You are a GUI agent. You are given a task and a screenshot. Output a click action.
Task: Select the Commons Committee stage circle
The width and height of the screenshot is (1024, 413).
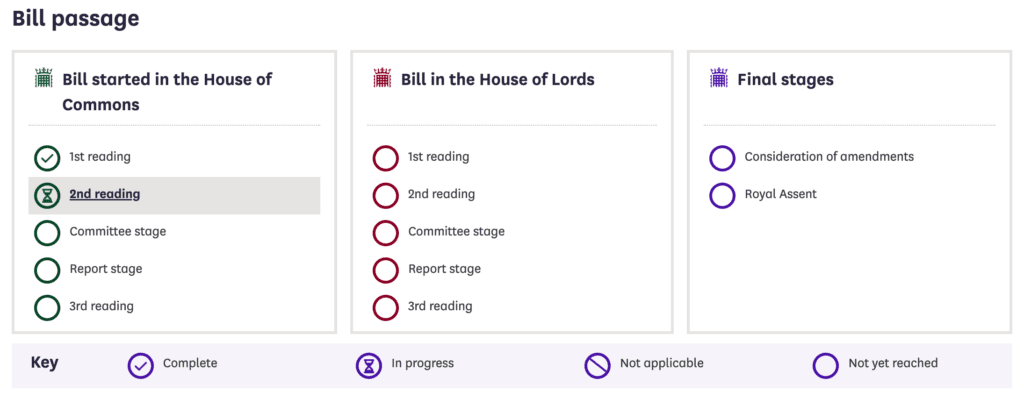click(x=46, y=232)
